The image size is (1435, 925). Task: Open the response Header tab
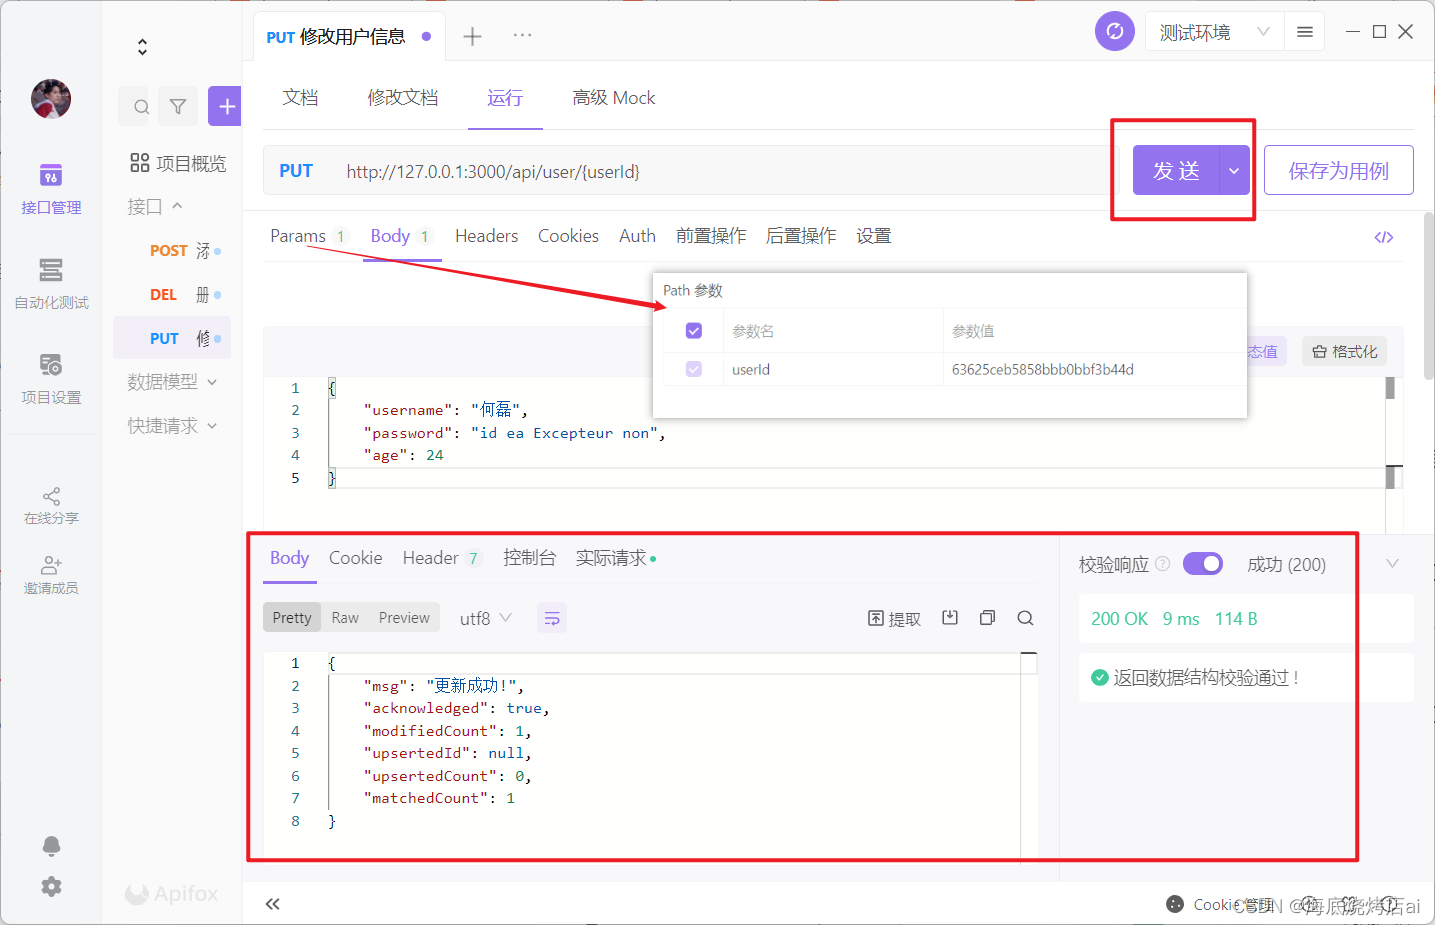point(441,558)
